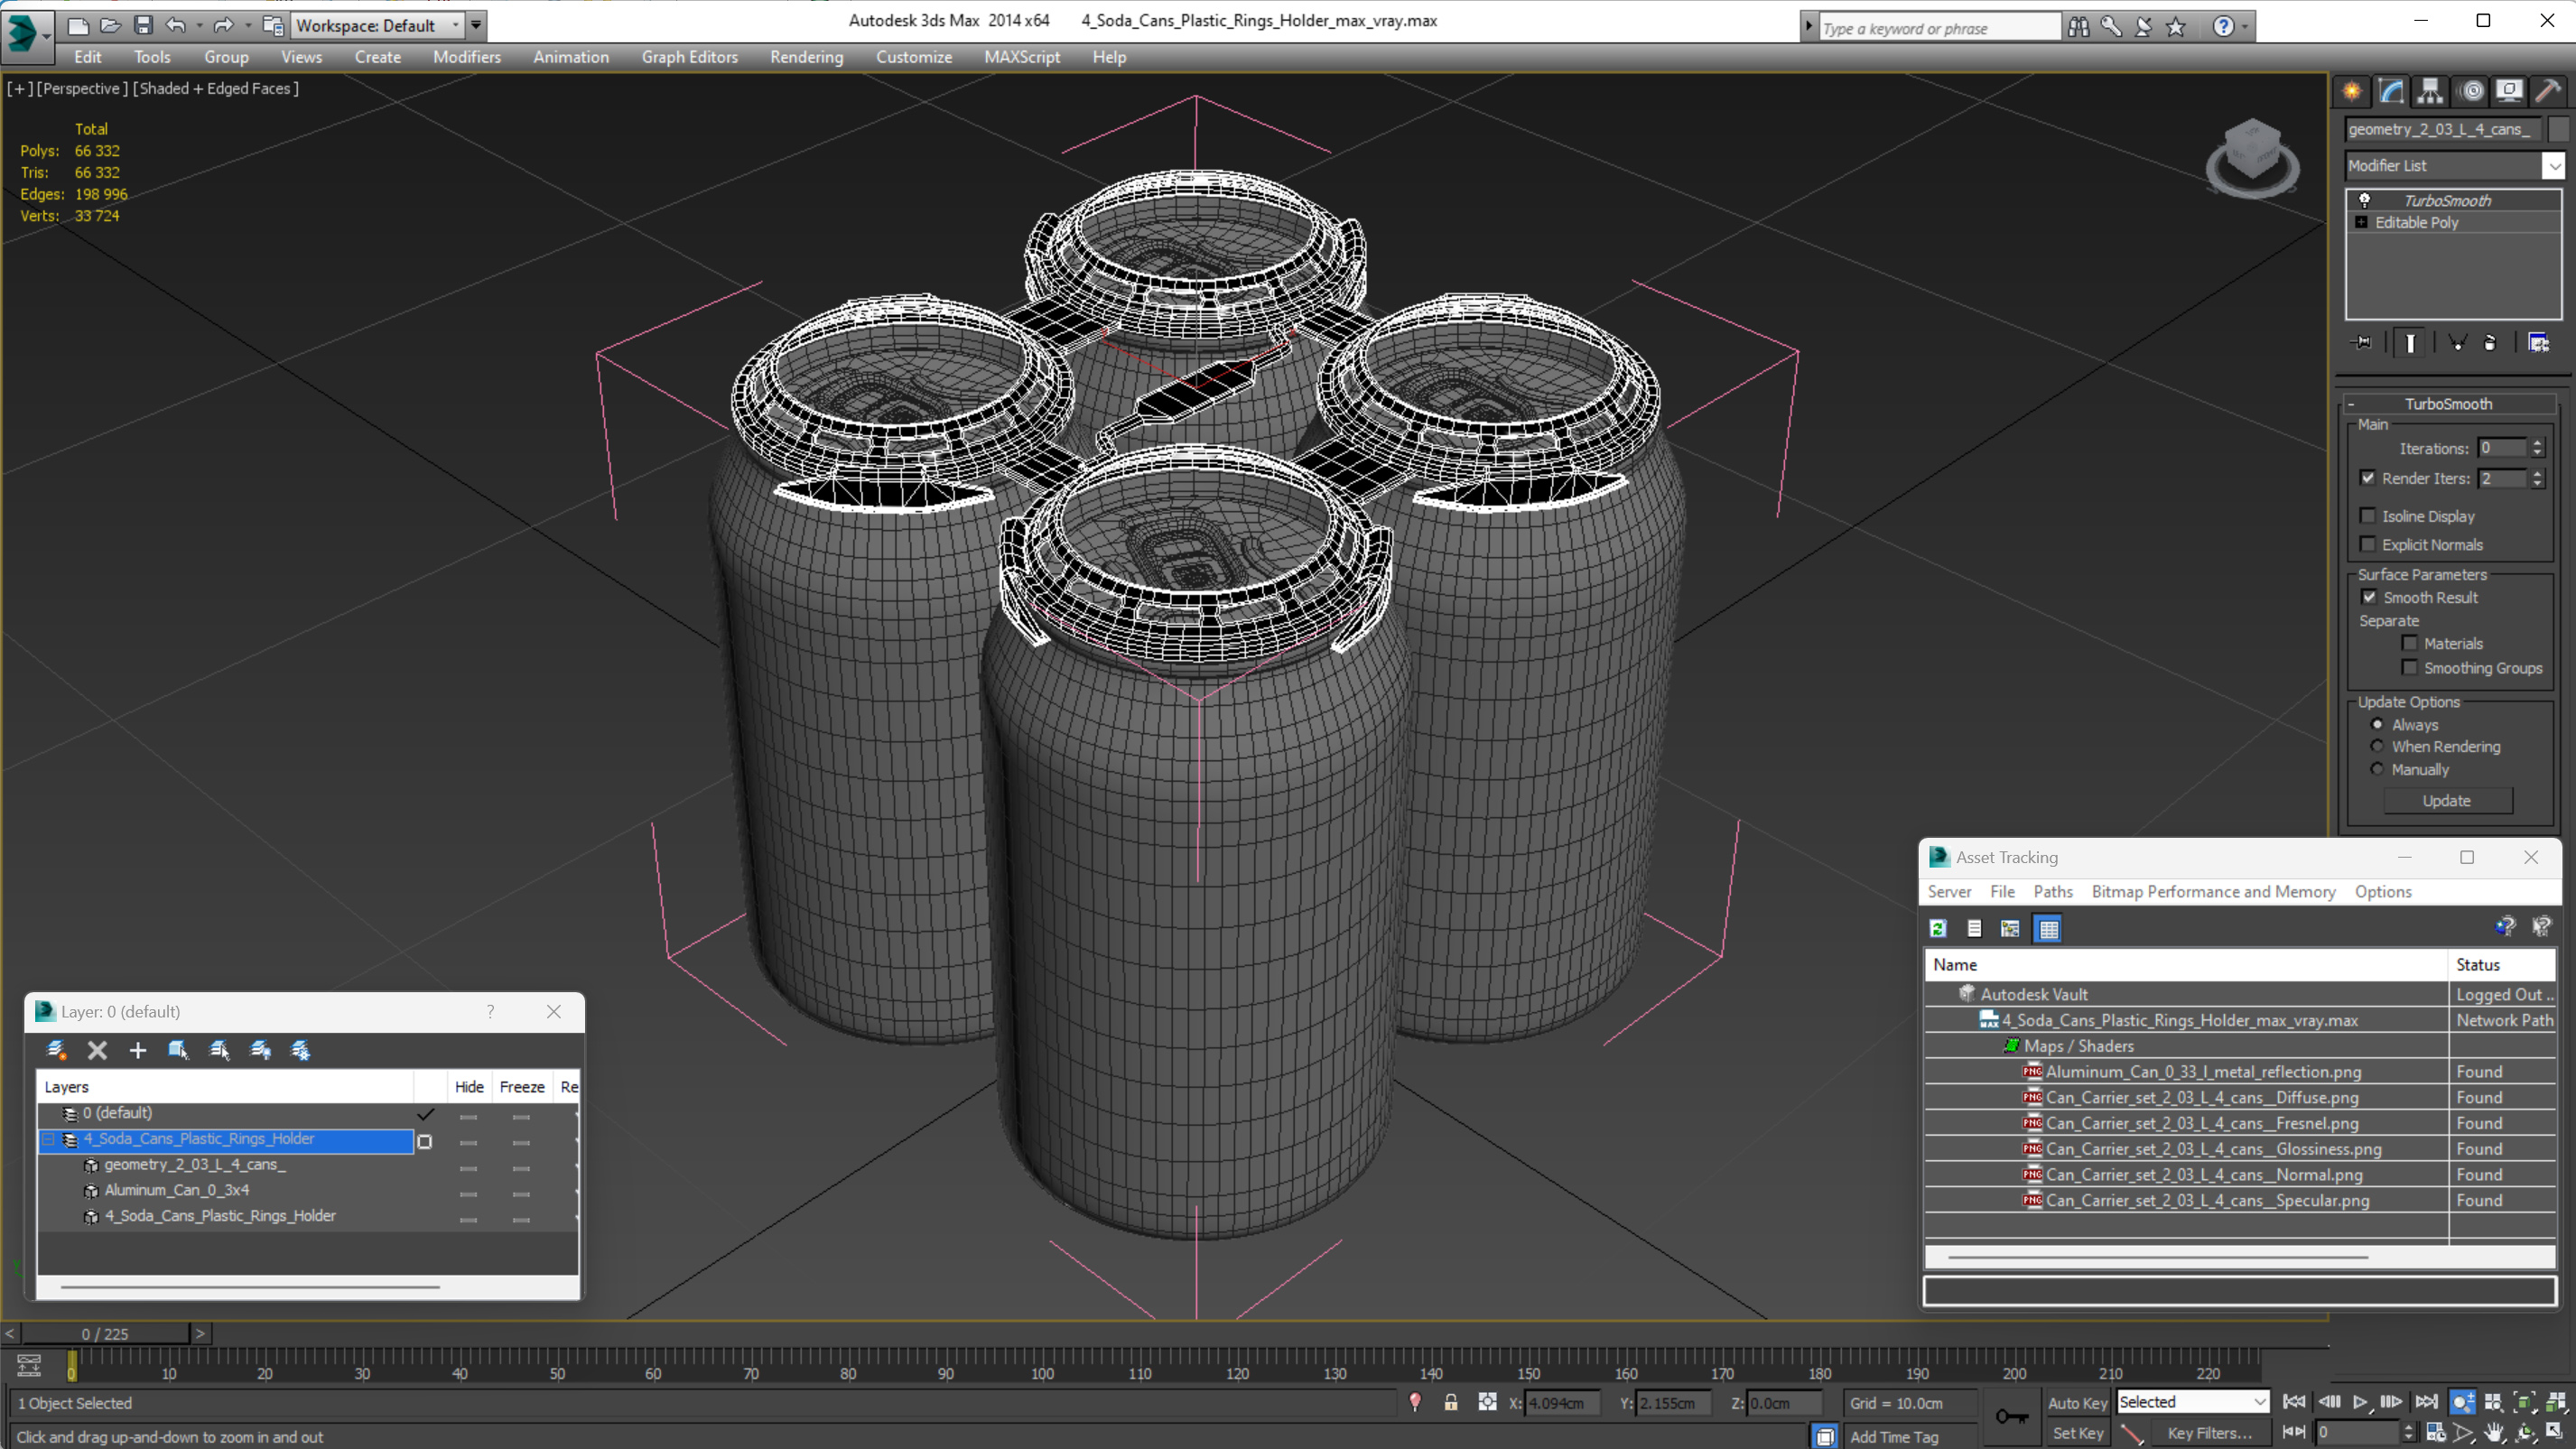This screenshot has height=1449, width=2576.
Task: Open the Create command panel tab
Action: click(x=2352, y=91)
